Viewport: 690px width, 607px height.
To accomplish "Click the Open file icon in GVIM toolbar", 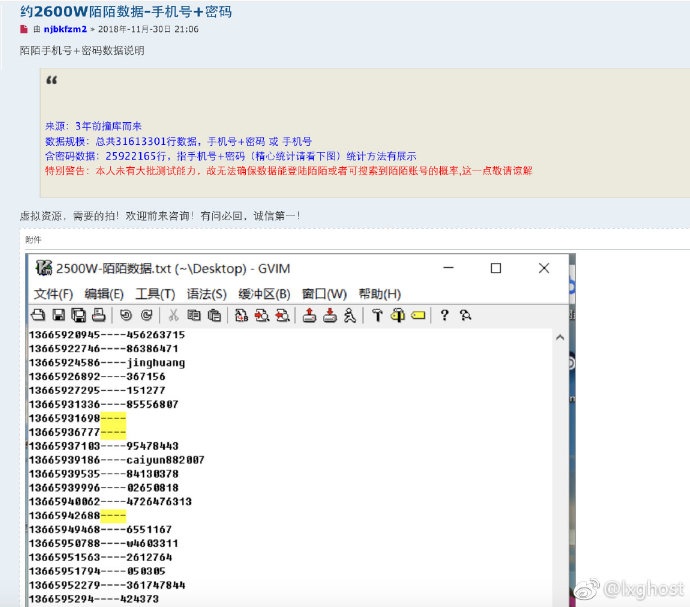I will 38,316.
